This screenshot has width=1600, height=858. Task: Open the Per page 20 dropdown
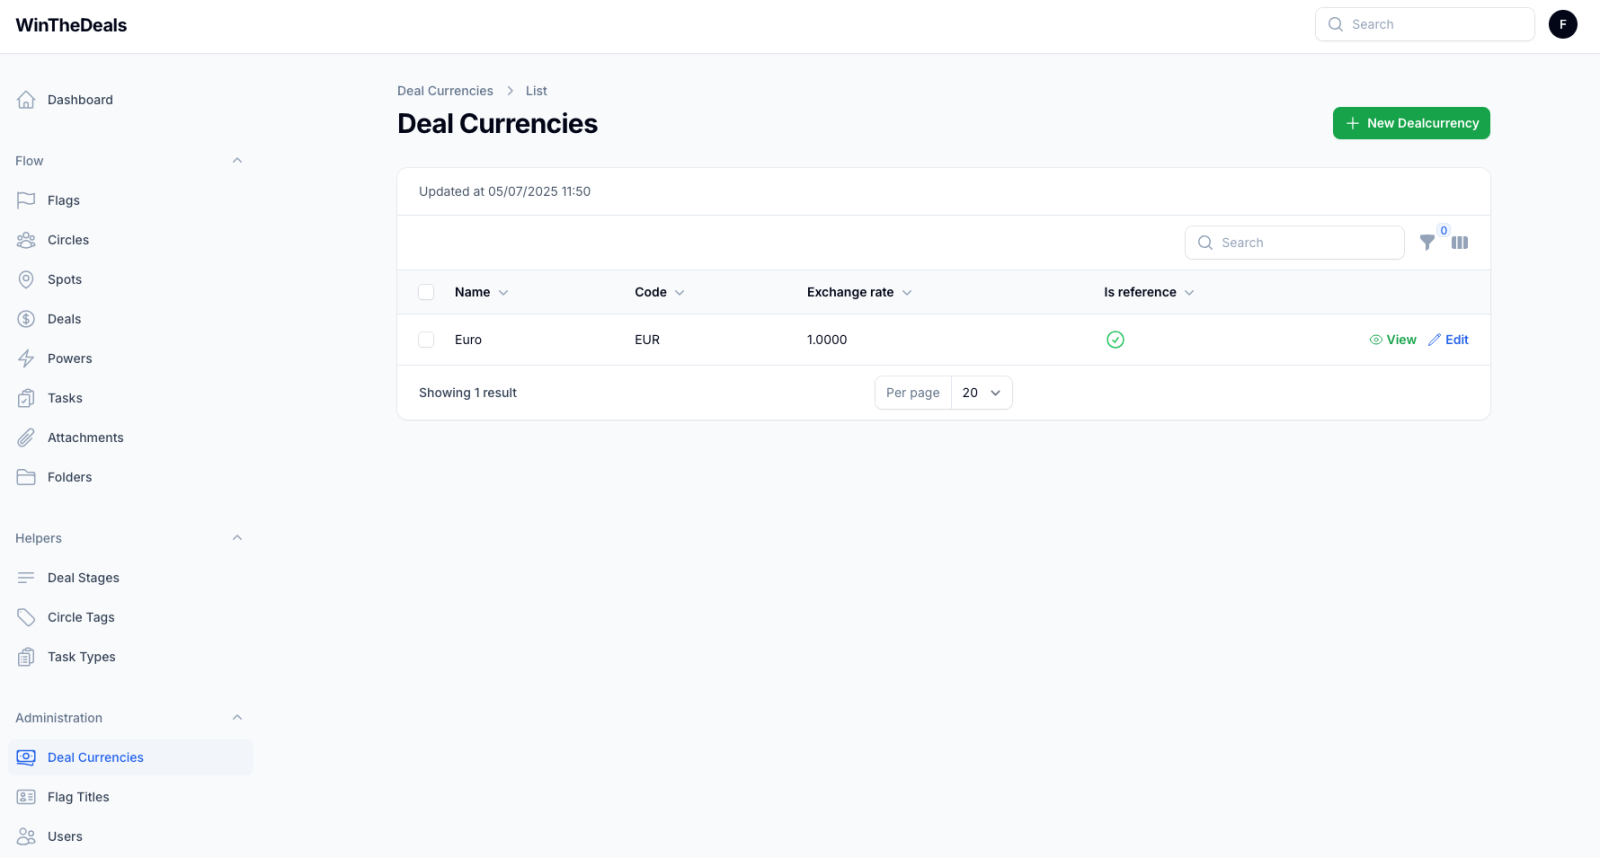[980, 393]
